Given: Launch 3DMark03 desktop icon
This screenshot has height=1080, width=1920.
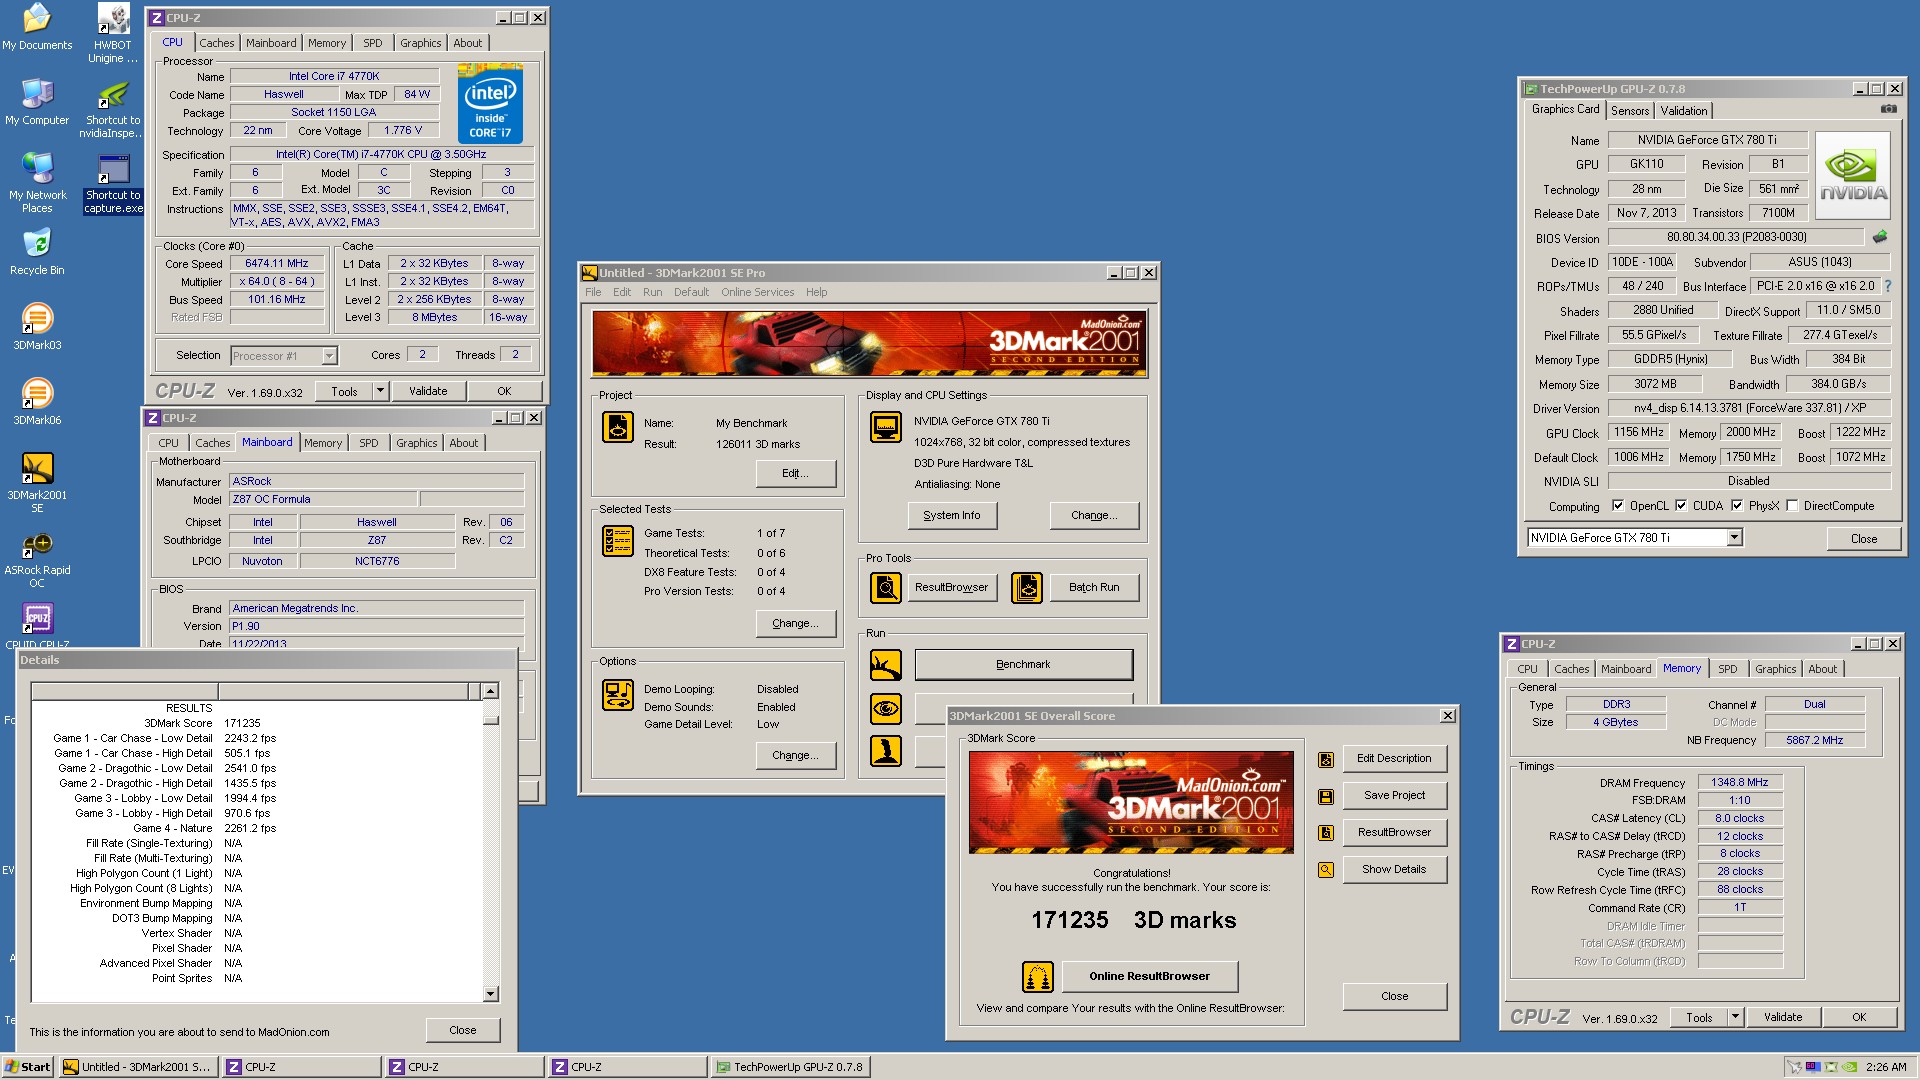Looking at the screenshot, I should pos(37,327).
